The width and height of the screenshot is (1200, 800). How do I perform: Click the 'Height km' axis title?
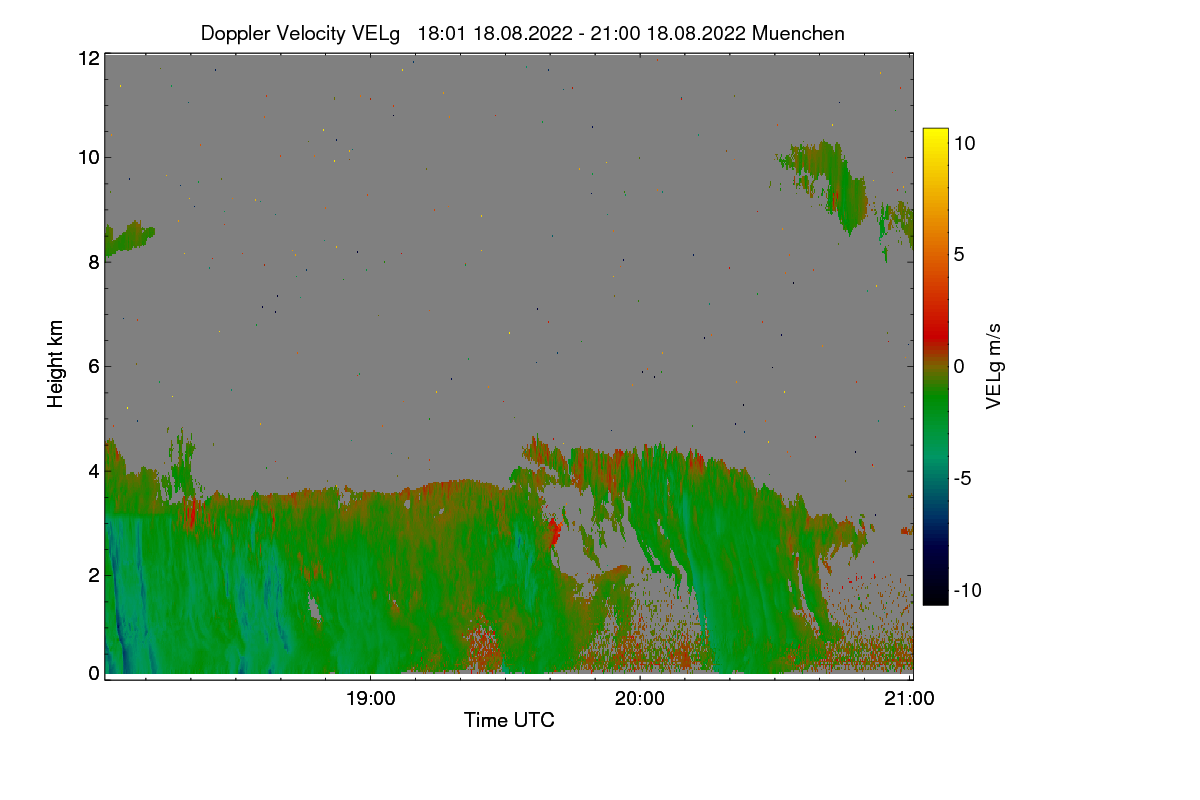[56, 364]
